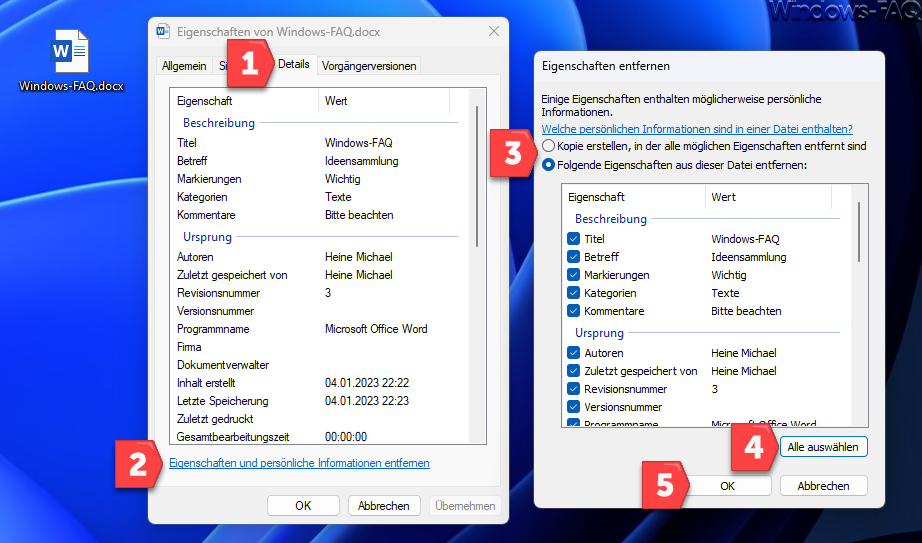Collapse the Ursprung group in Details list
The height and width of the screenshot is (543, 922).
click(x=208, y=237)
